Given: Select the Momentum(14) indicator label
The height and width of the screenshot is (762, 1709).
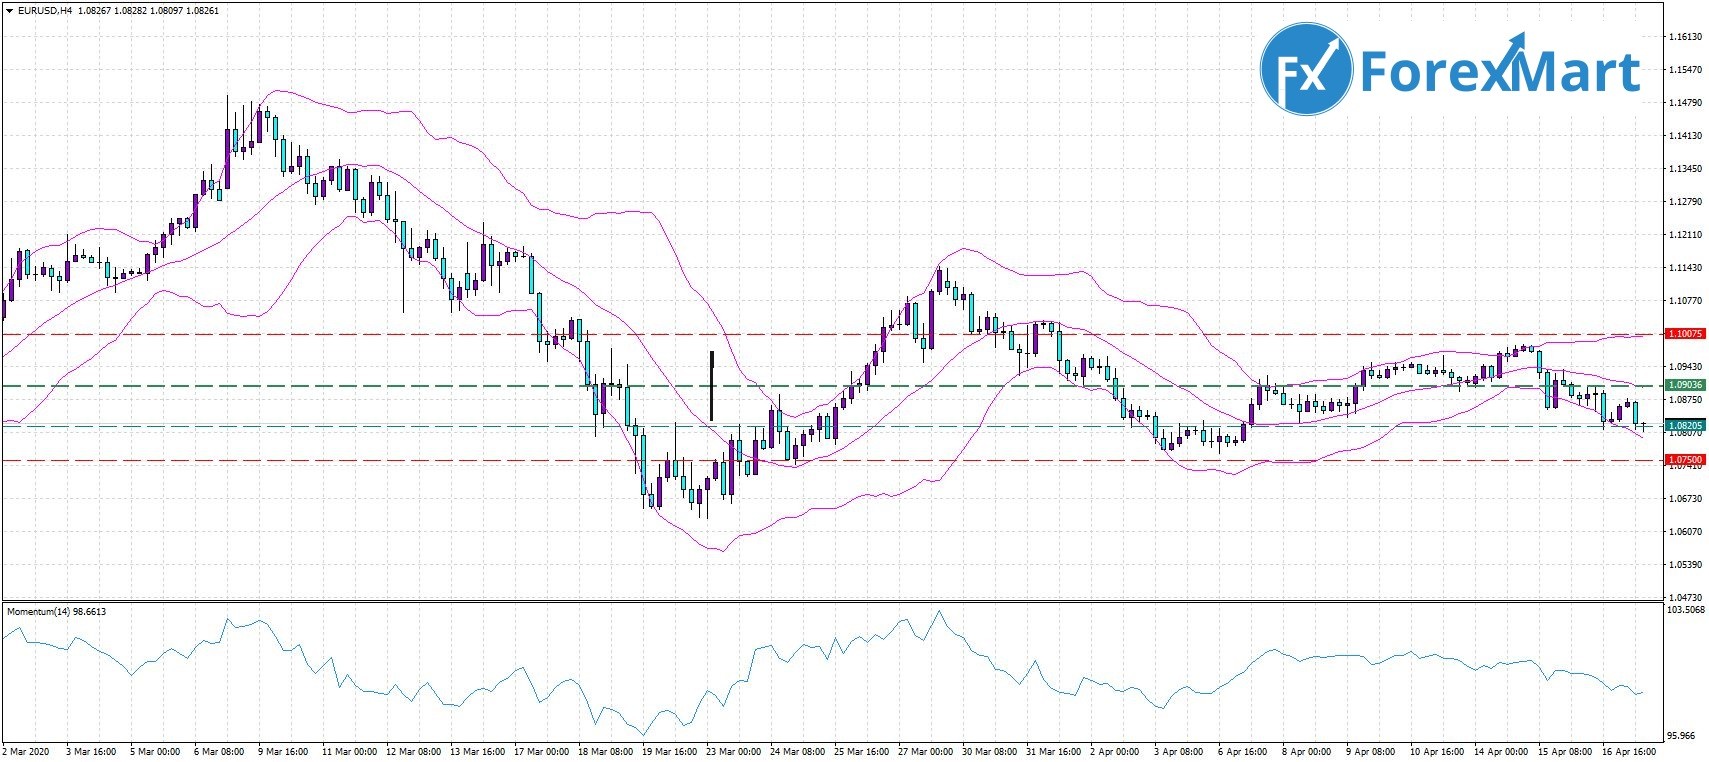Looking at the screenshot, I should (x=56, y=611).
